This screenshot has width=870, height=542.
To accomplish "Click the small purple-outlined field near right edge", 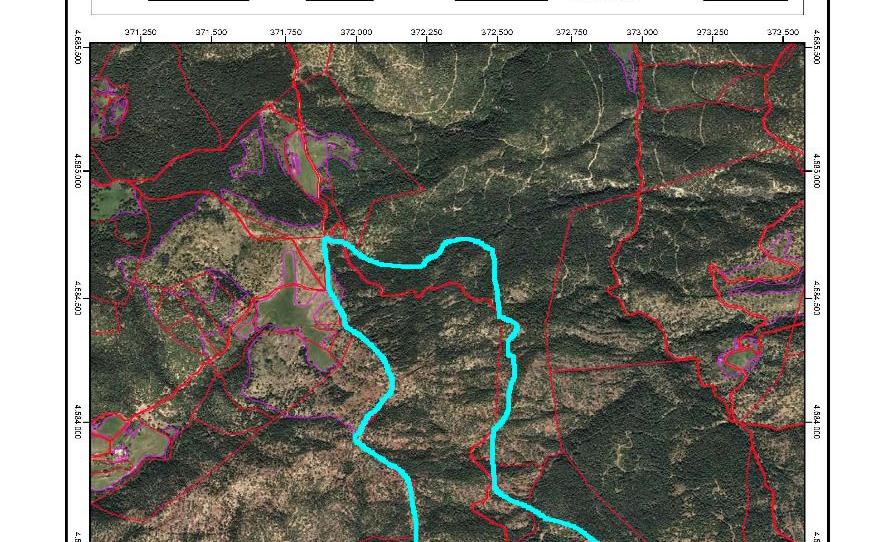I will [742, 354].
